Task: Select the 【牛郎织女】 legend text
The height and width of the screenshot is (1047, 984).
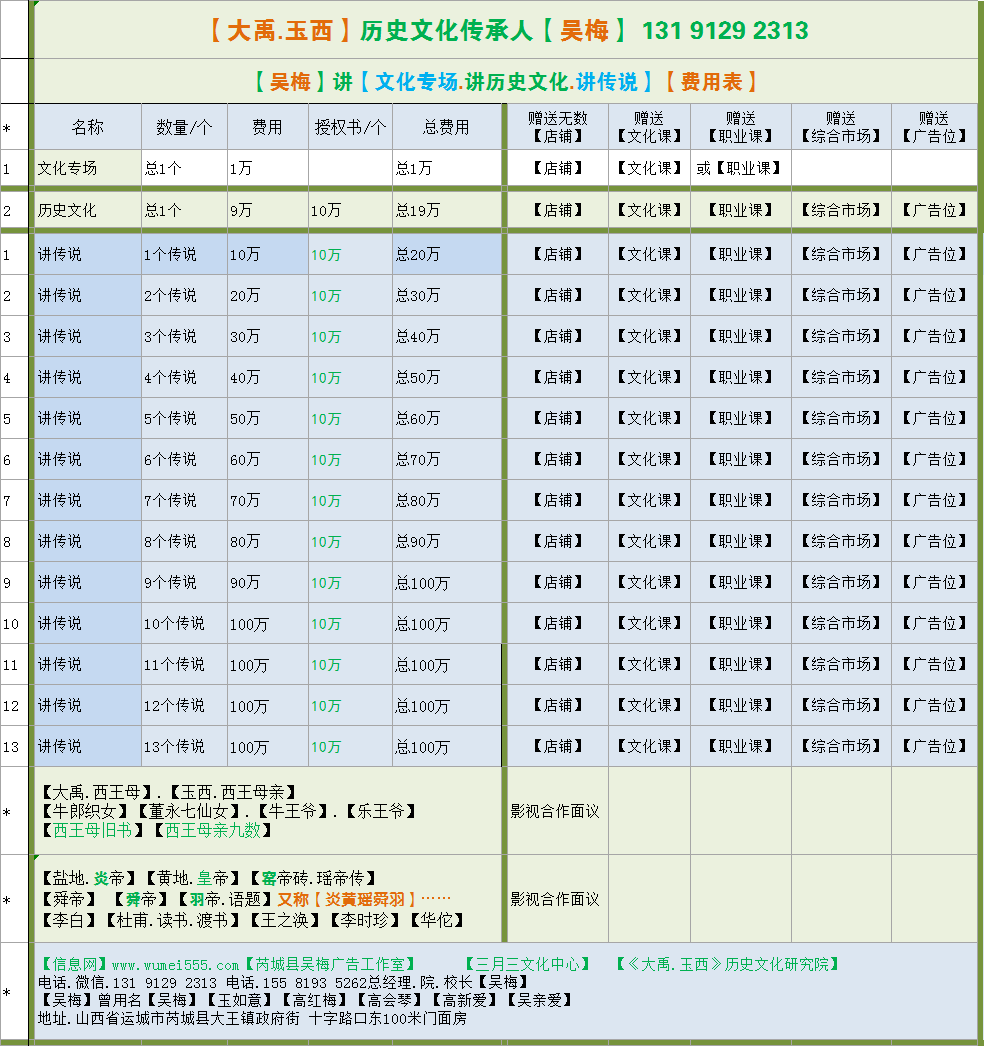Action: (85, 811)
